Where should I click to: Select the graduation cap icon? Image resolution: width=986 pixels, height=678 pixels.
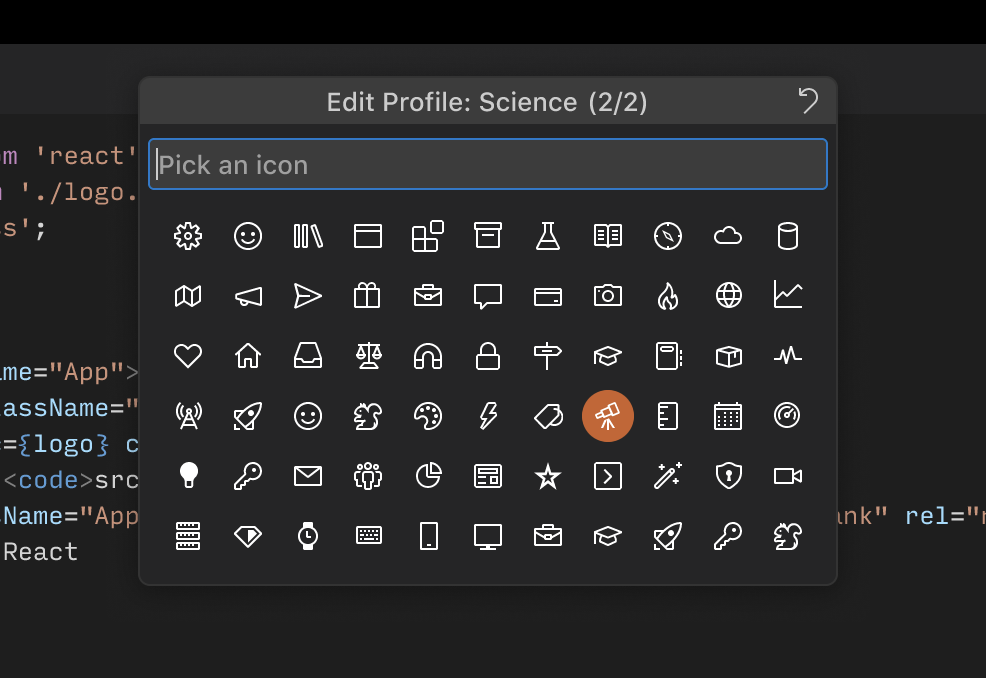[608, 356]
